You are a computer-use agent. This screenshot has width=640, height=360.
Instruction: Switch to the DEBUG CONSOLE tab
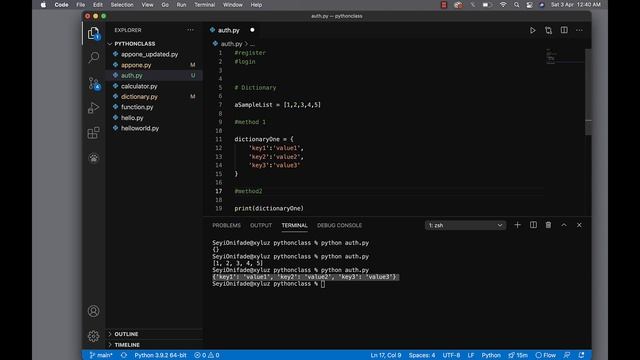[x=339, y=225]
